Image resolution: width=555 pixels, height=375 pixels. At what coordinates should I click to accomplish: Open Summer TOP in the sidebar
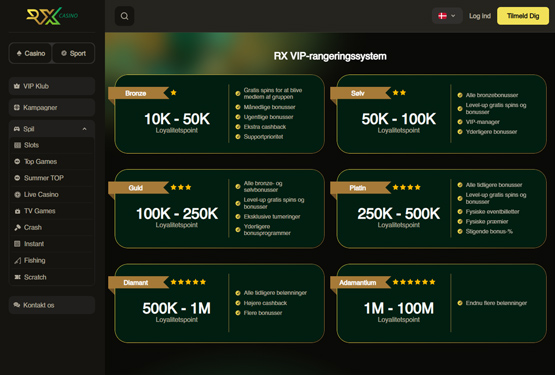tap(52, 178)
